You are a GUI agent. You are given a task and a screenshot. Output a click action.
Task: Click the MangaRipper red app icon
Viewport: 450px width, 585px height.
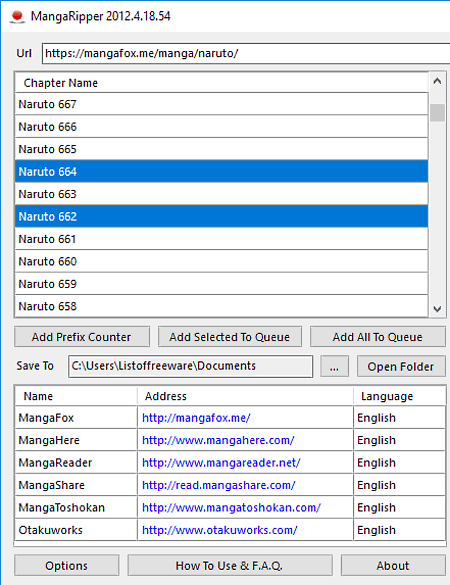tap(17, 16)
